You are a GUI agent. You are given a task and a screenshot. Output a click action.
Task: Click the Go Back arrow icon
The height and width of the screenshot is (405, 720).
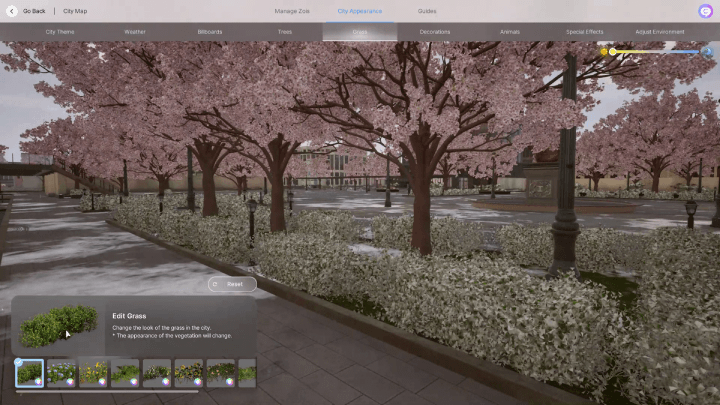click(x=14, y=11)
